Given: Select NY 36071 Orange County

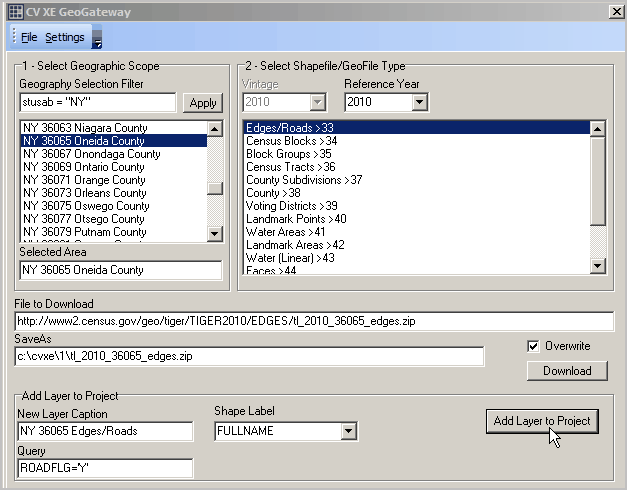Looking at the screenshot, I should pos(114,180).
